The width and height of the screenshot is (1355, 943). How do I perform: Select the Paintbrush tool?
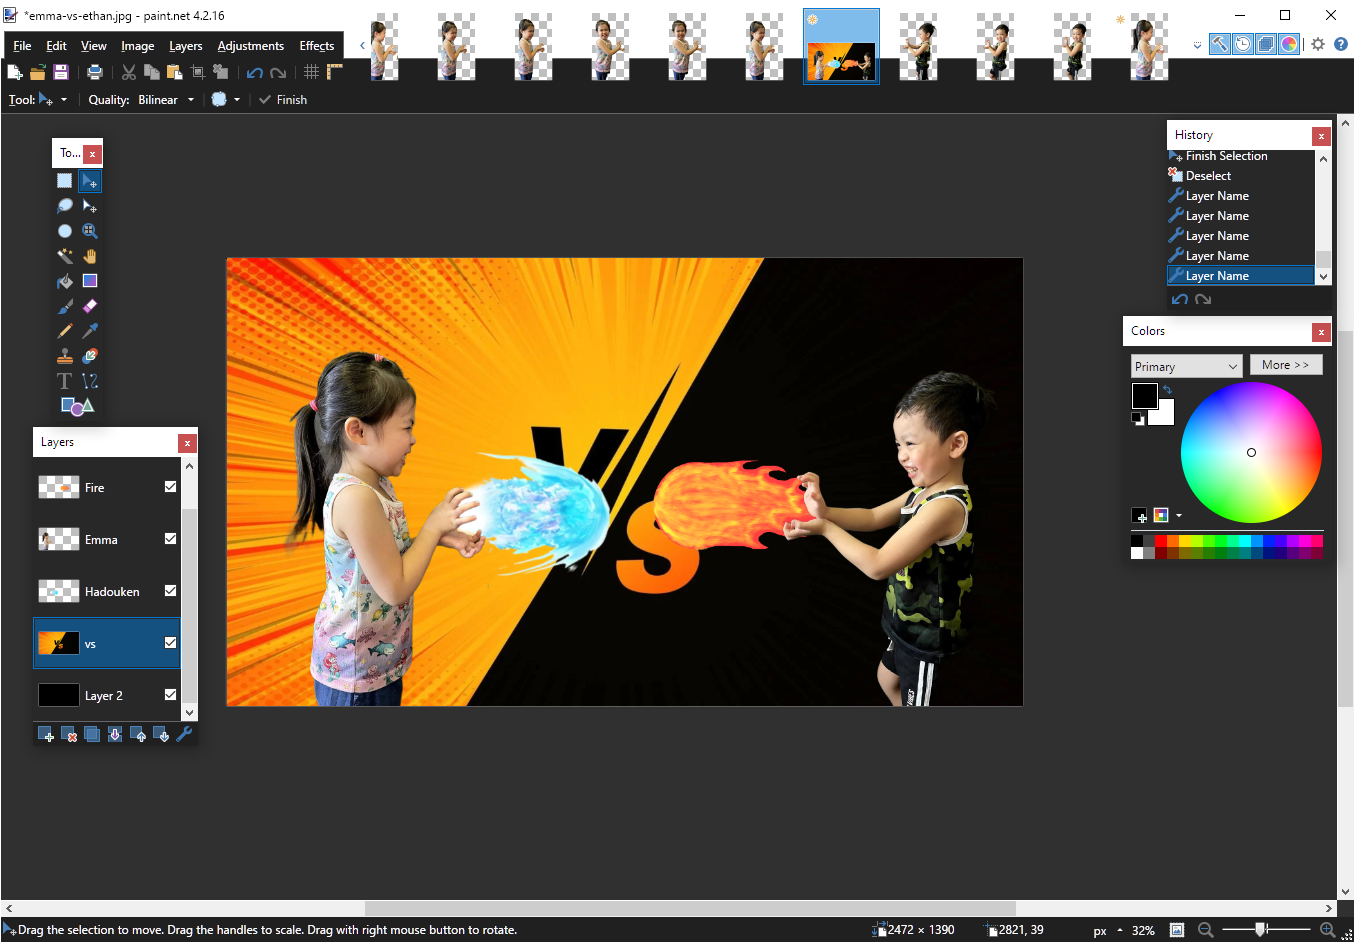click(65, 306)
